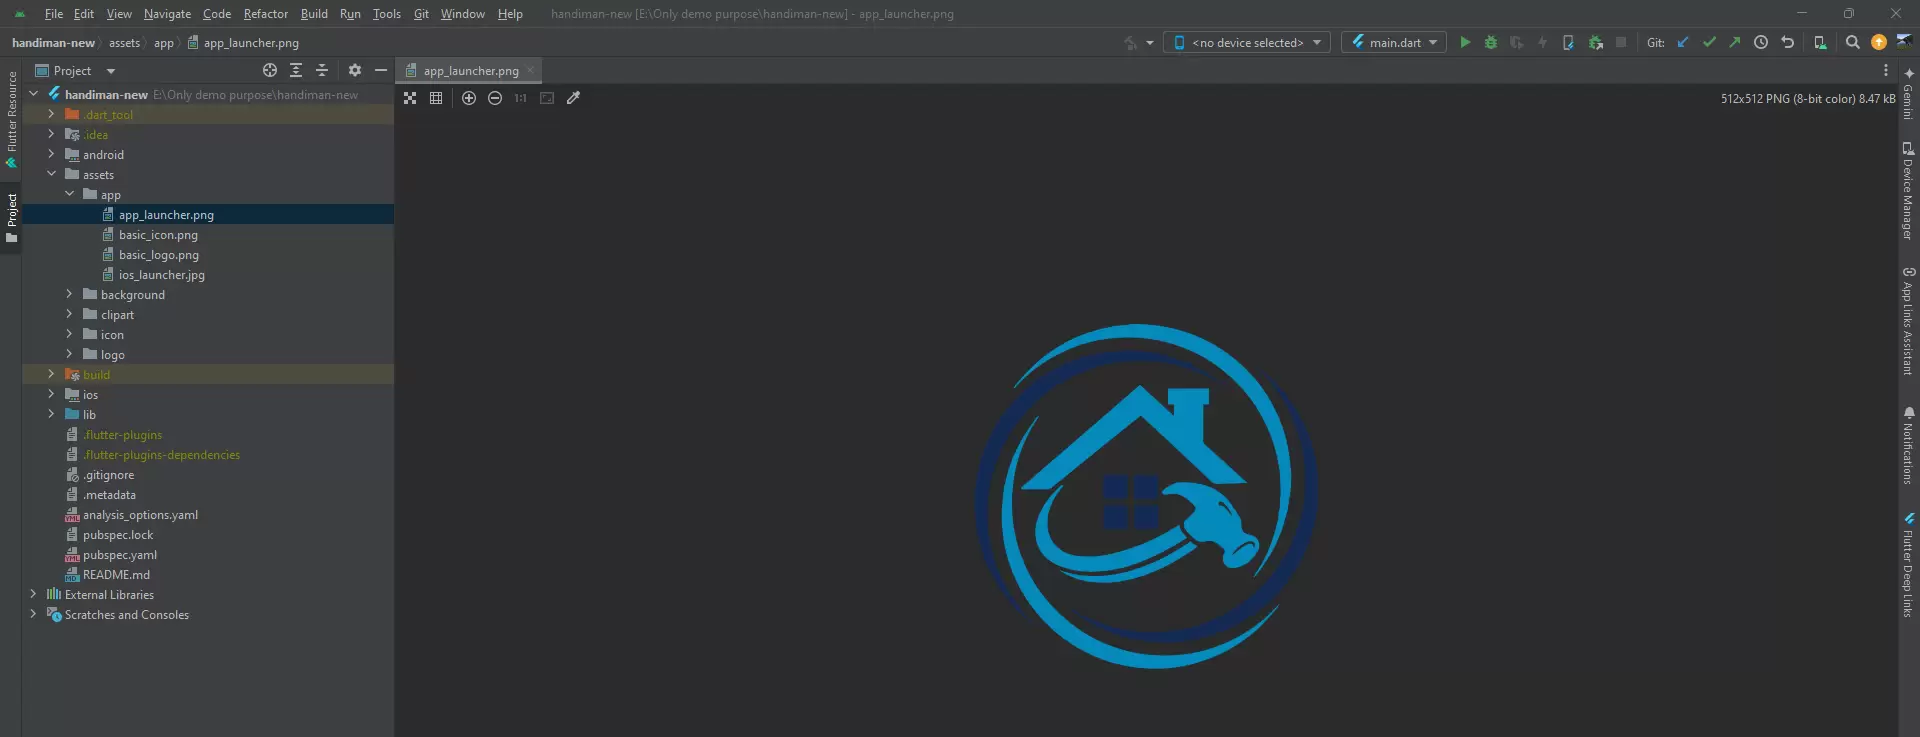
Task: Commit changes with the Git checkmark icon
Action: 1709,43
